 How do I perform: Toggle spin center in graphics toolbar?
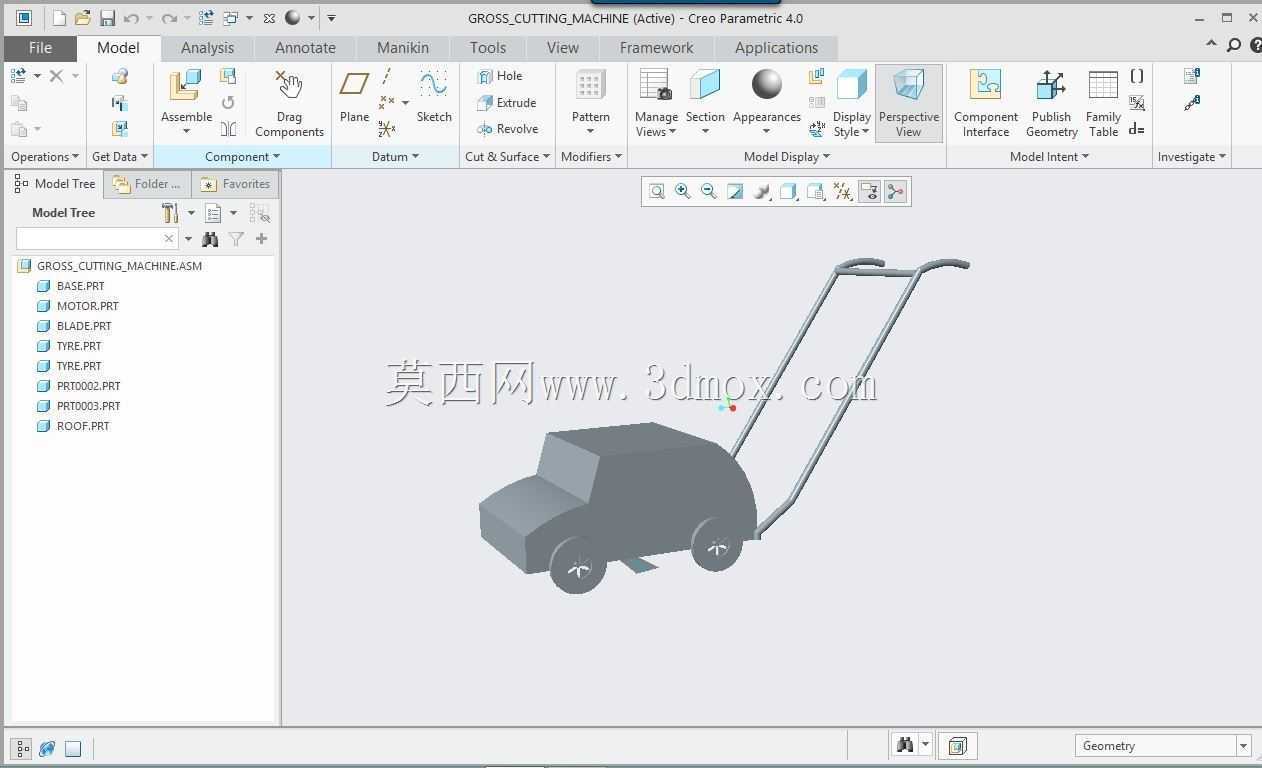895,191
